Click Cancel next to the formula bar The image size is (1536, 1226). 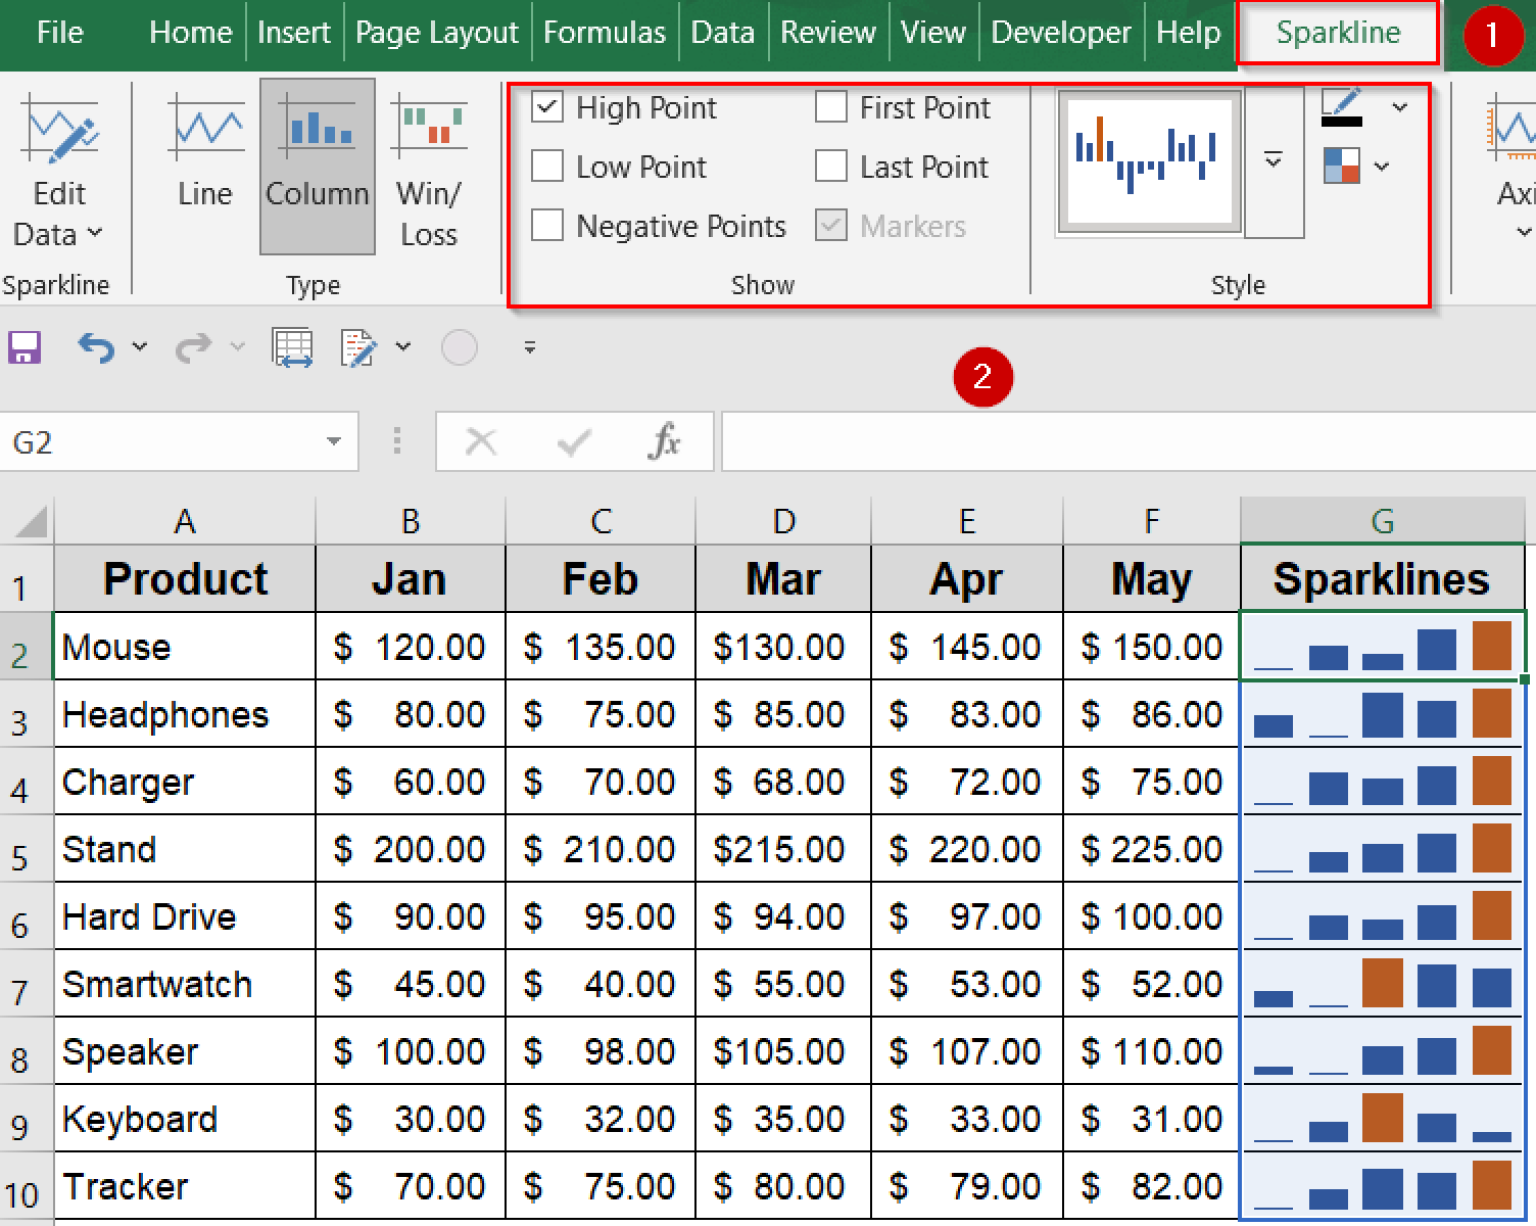click(x=482, y=441)
